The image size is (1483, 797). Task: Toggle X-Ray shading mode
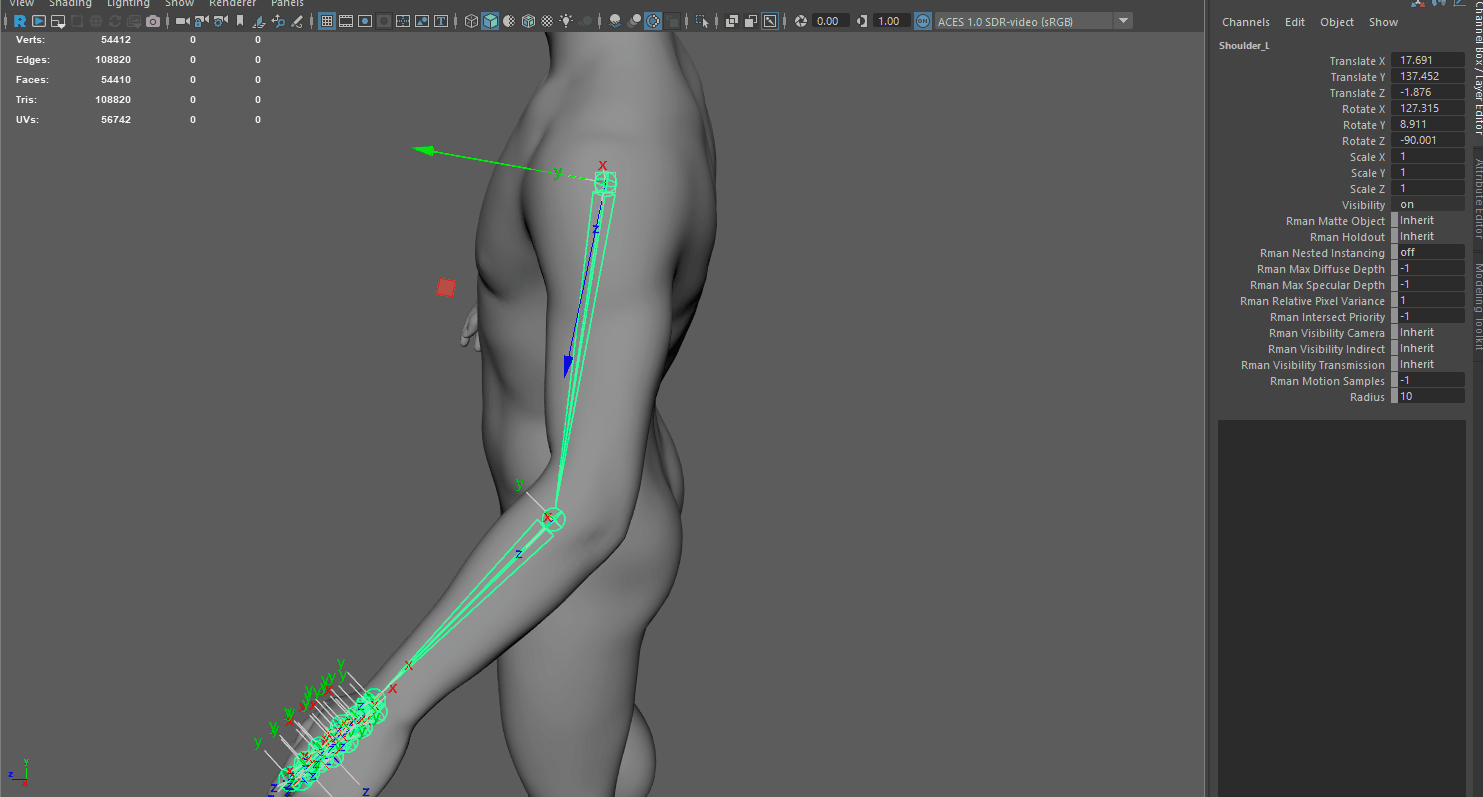pyautogui.click(x=731, y=21)
